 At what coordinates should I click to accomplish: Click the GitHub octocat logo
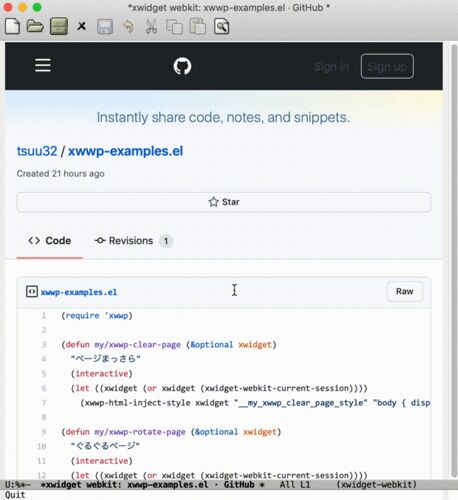182,66
